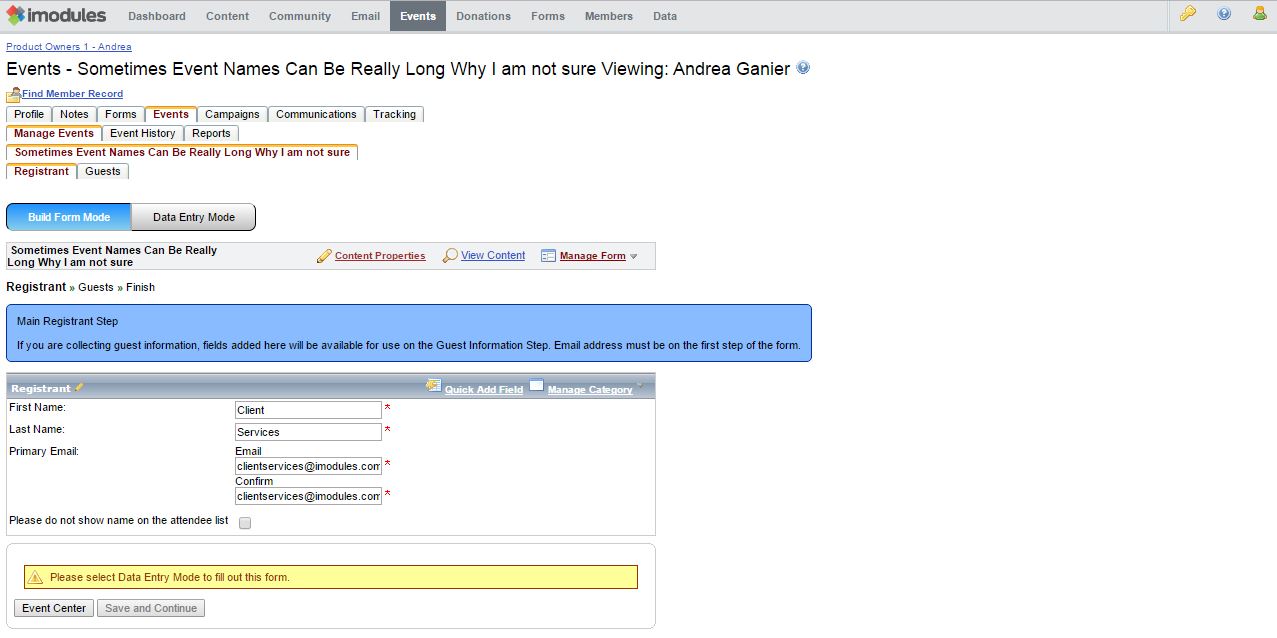Open the Donations menu in top navigation
1277x638 pixels.
pos(483,16)
